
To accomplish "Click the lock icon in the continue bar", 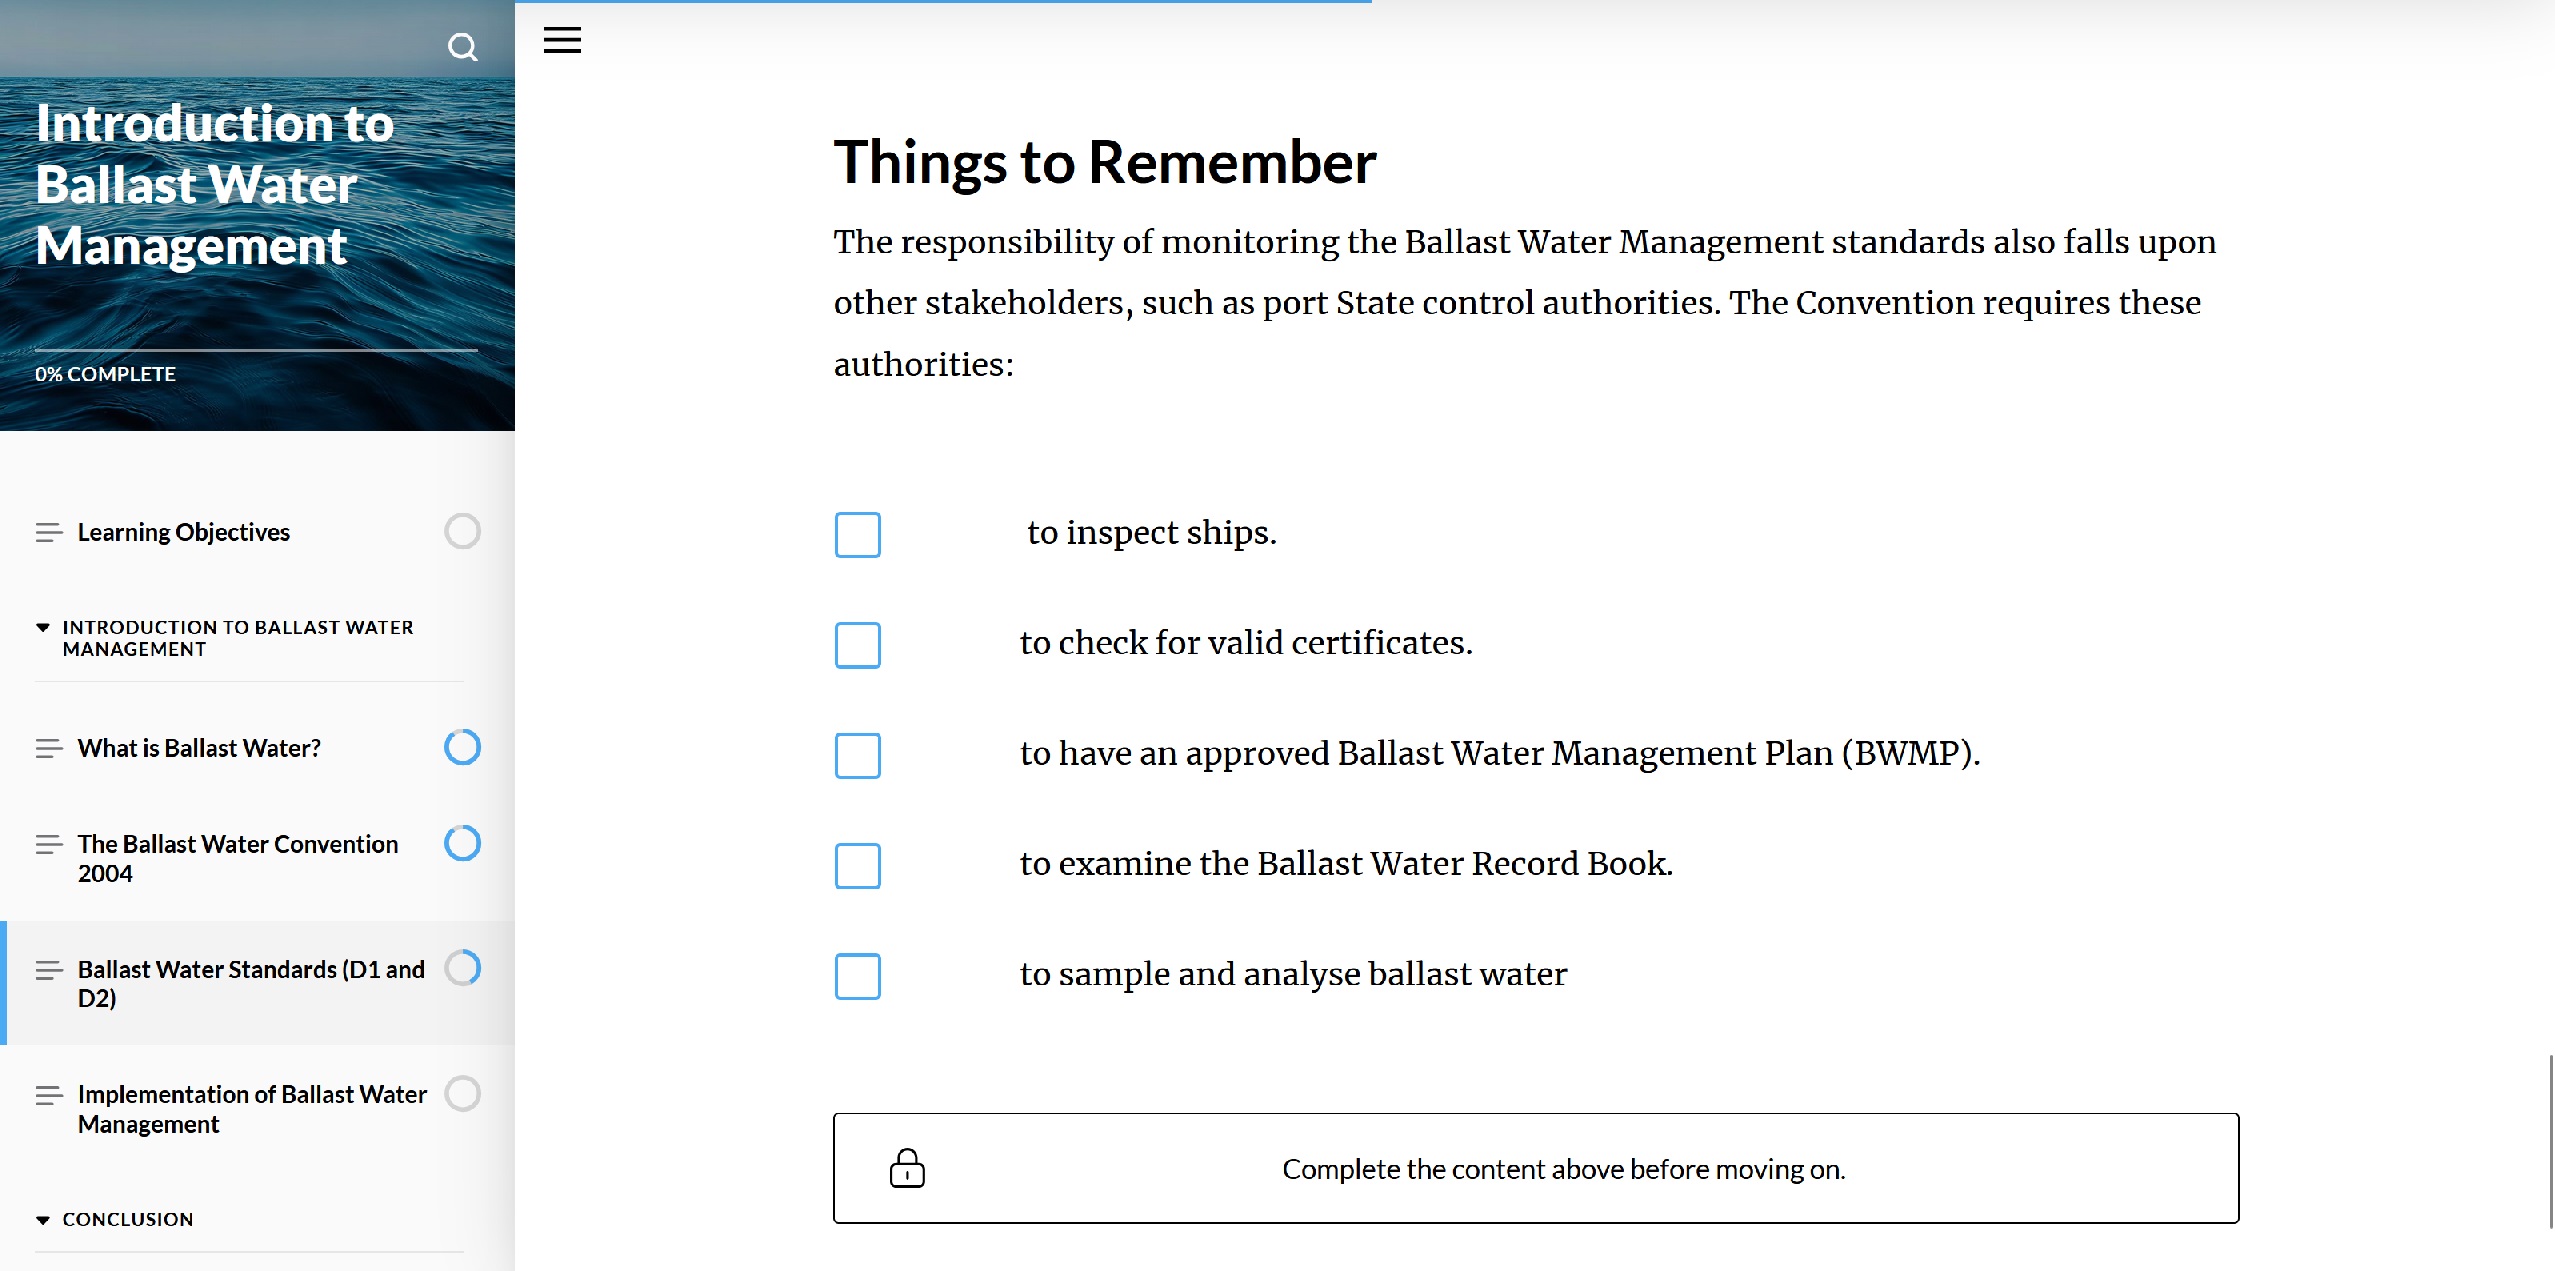I will tap(907, 1168).
